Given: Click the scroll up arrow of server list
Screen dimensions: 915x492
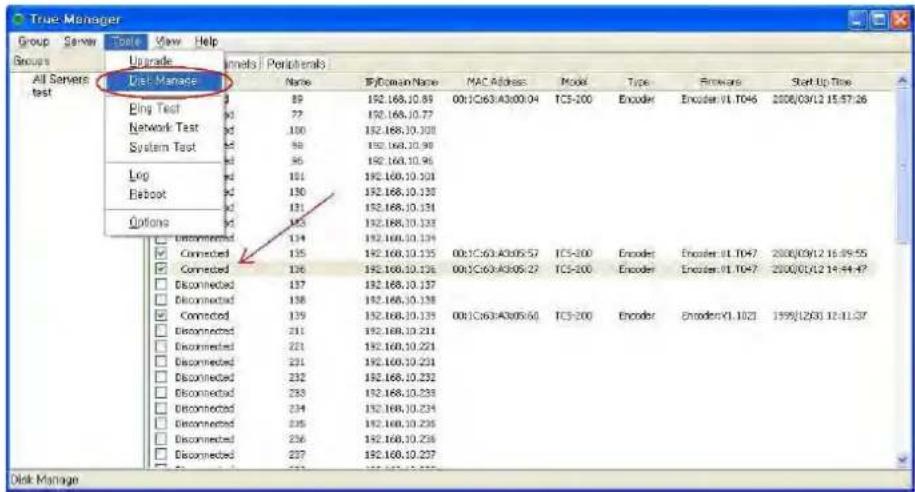Looking at the screenshot, I should point(903,81).
